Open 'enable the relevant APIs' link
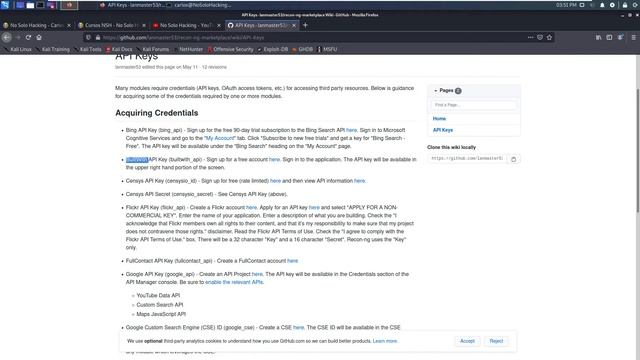This screenshot has width=640, height=360. 234,282
